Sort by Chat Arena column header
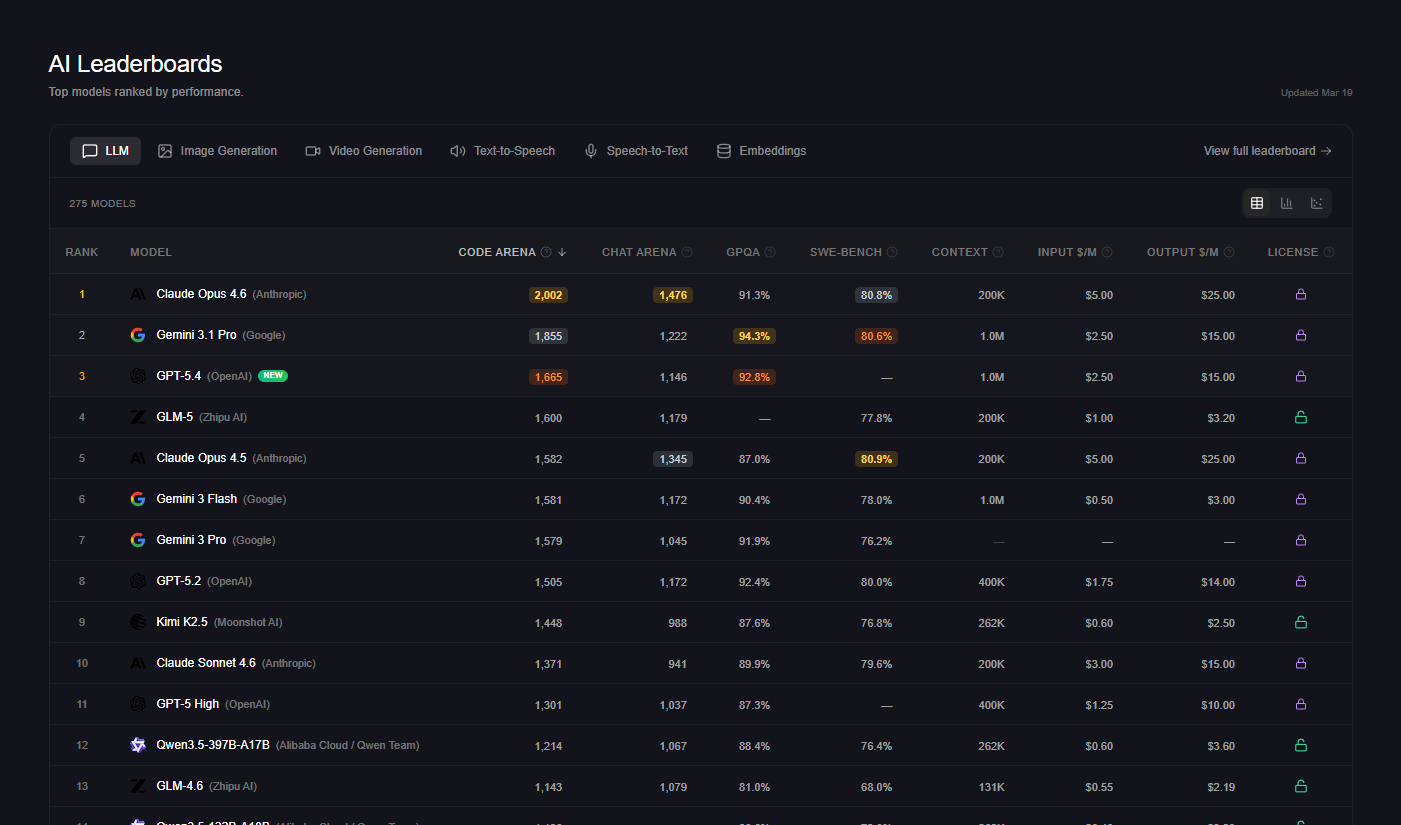This screenshot has width=1401, height=825. (639, 253)
